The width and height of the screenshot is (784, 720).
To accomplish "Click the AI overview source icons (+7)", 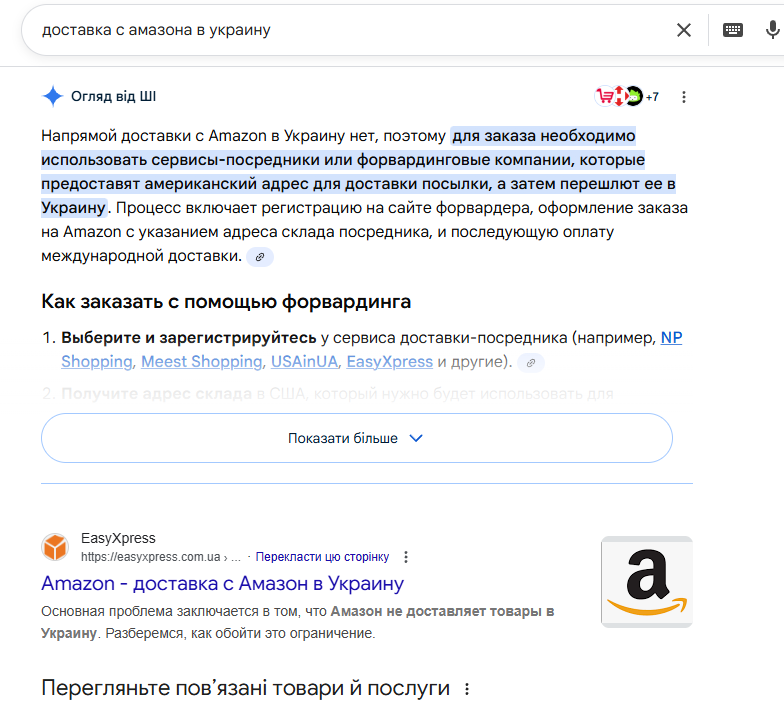I will [x=627, y=97].
